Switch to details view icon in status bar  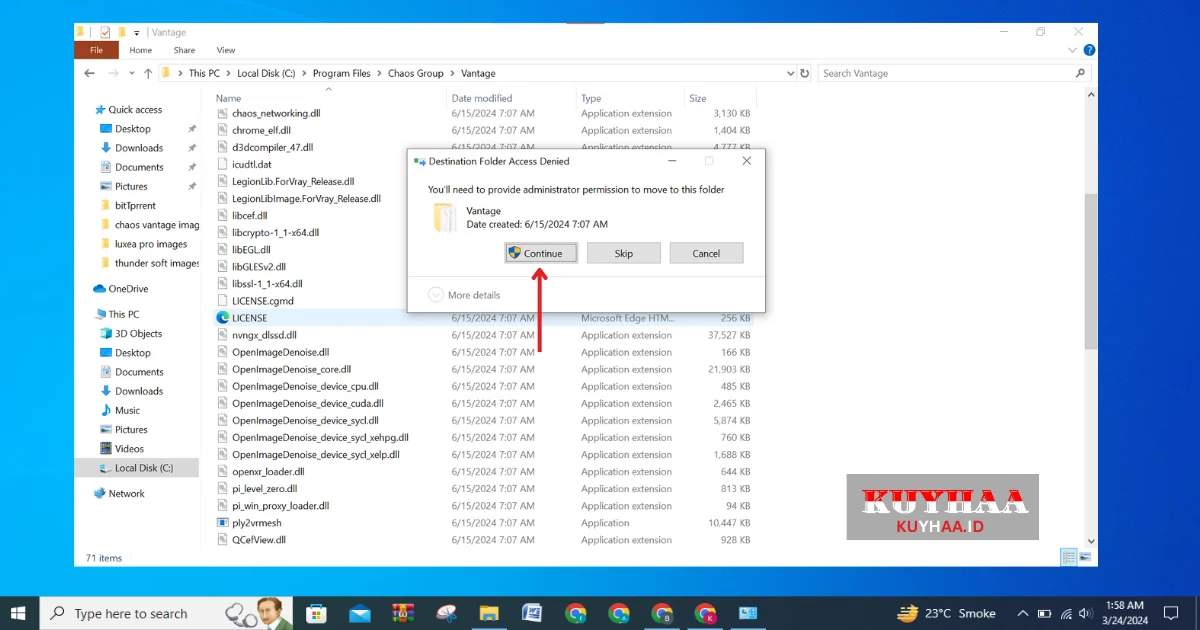click(1068, 557)
